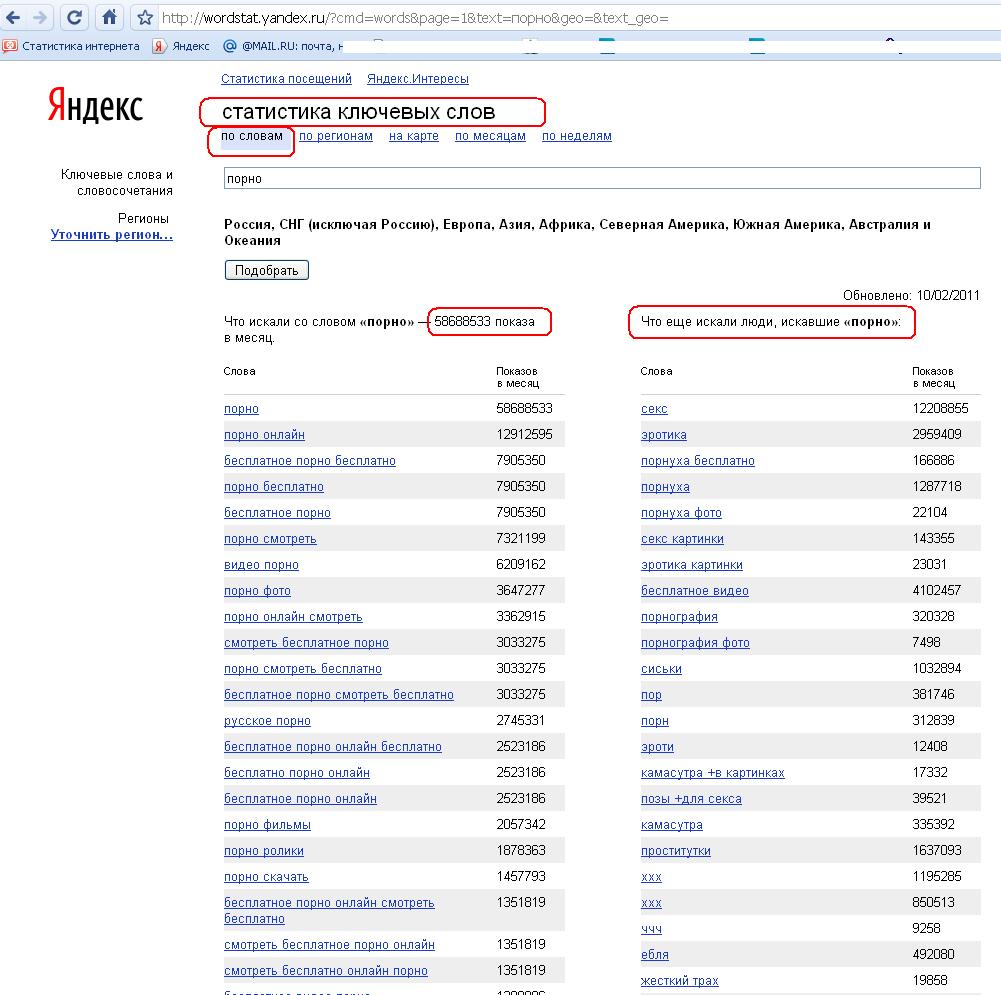
Task: Click the count "2057342" for порно фильмы
Action: (x=521, y=824)
